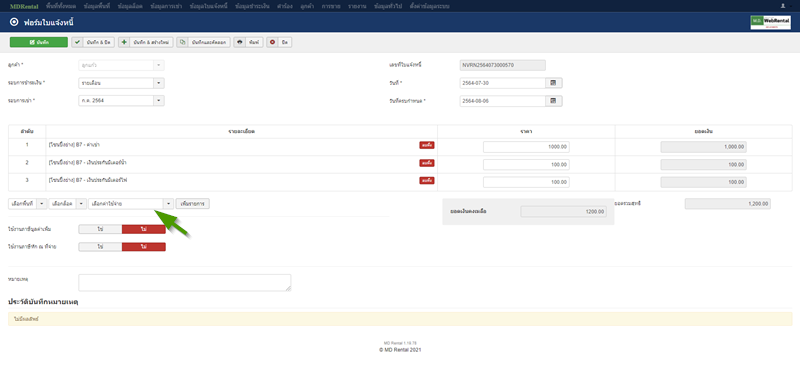Delete row 2, the B7 water meter deposit line
This screenshot has height=385, width=800.
tap(427, 163)
